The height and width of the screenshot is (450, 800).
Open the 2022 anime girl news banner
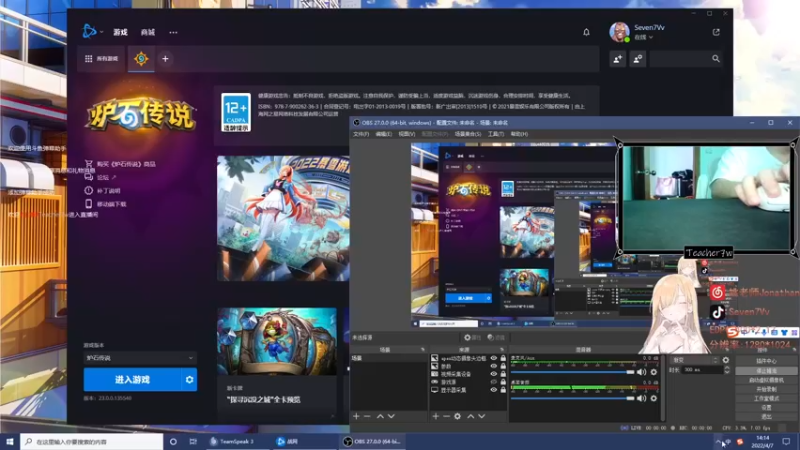pos(283,218)
